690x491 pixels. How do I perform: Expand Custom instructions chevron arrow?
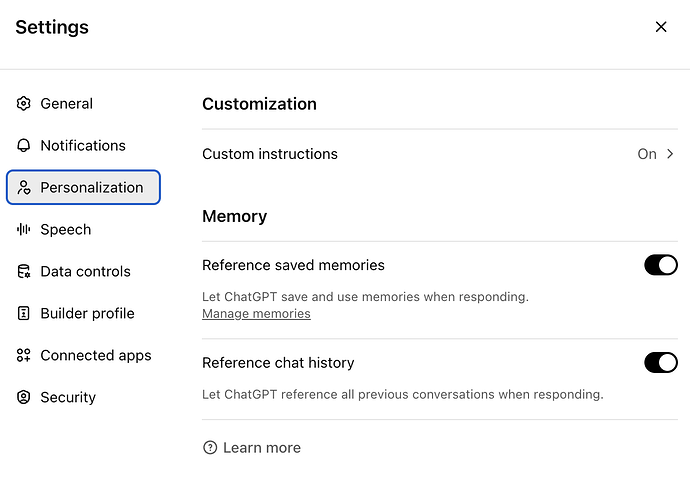pos(671,154)
